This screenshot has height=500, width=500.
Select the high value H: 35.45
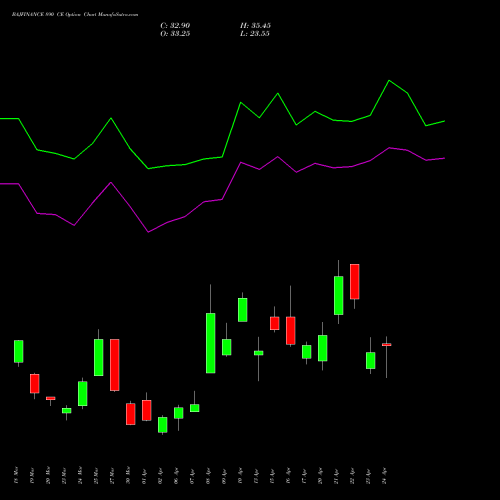[x=255, y=26]
